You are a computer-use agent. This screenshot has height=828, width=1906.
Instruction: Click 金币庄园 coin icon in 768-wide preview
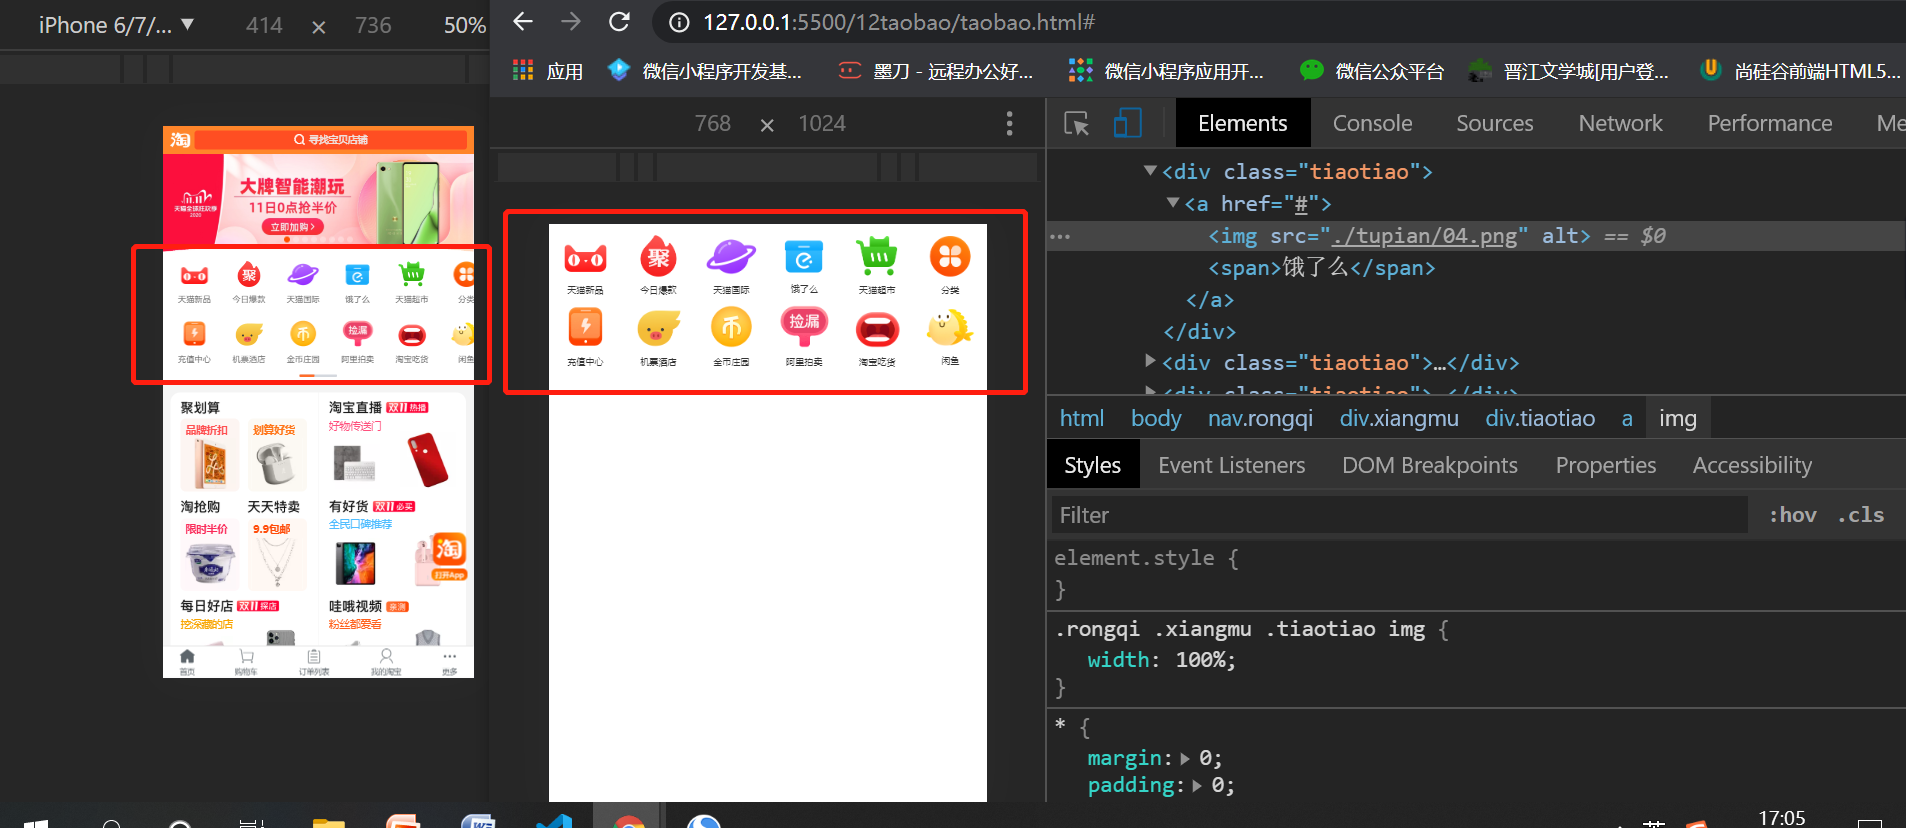pos(731,328)
